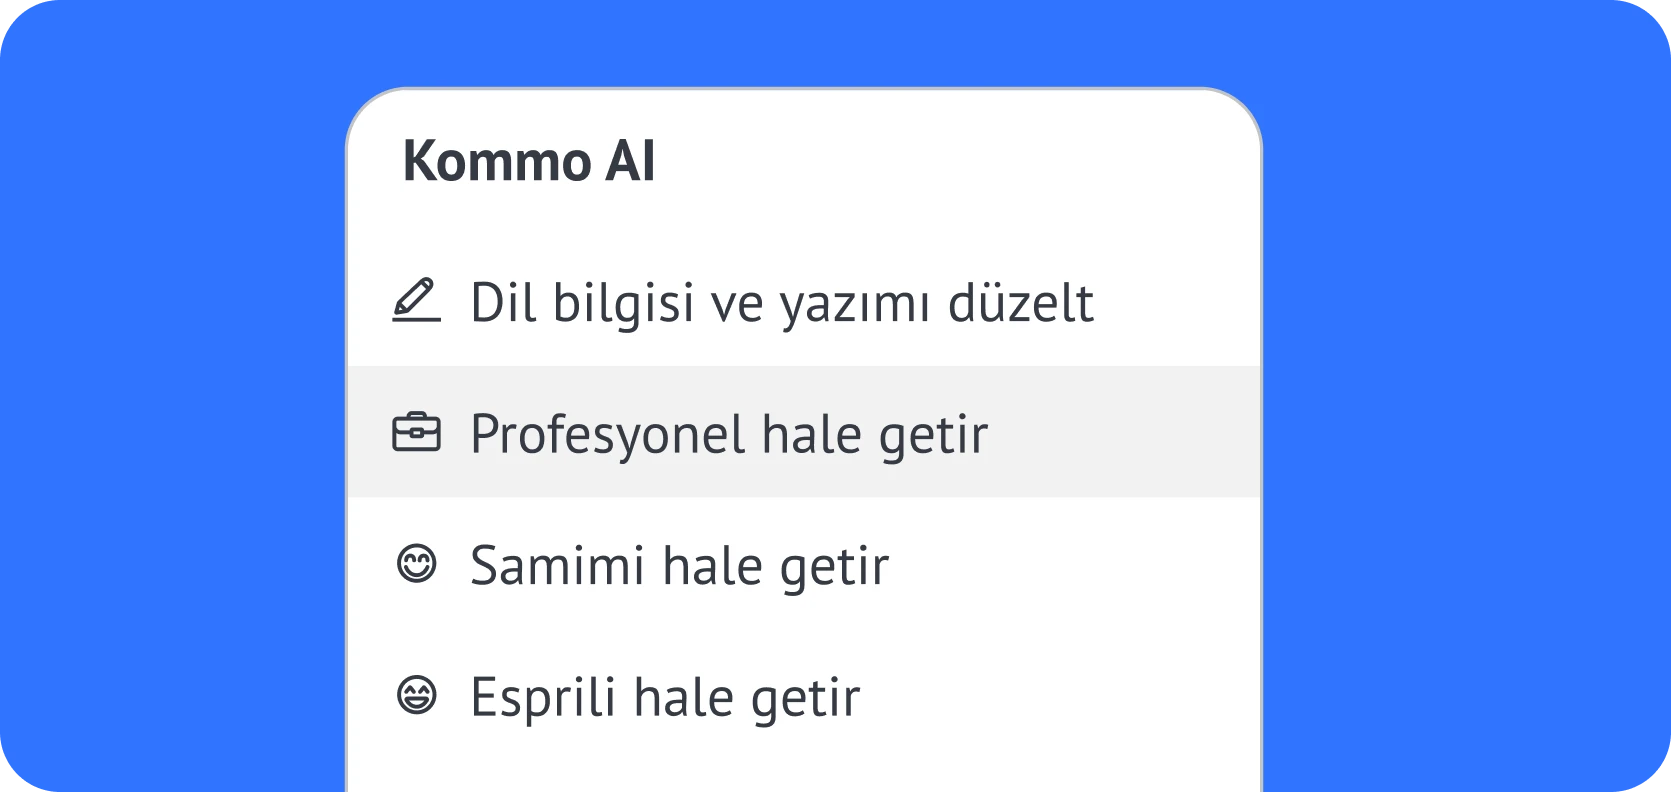This screenshot has width=1671, height=792.
Task: Click the smiling face icon beside Samimi
Action: 416,564
